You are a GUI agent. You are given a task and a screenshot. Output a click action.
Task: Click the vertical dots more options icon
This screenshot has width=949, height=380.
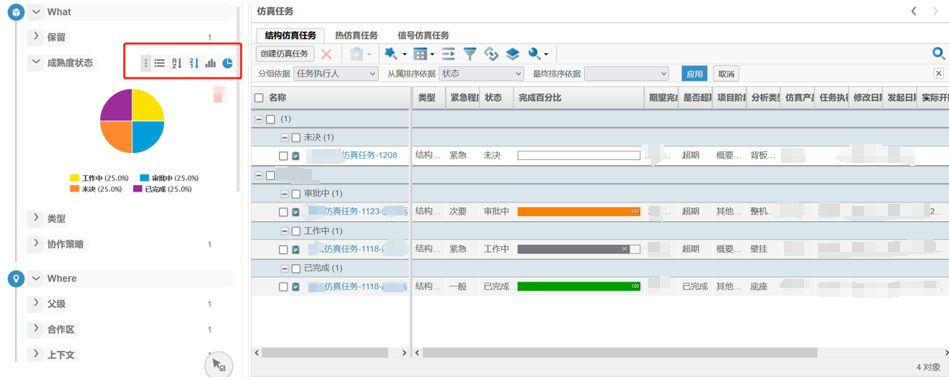(x=146, y=63)
